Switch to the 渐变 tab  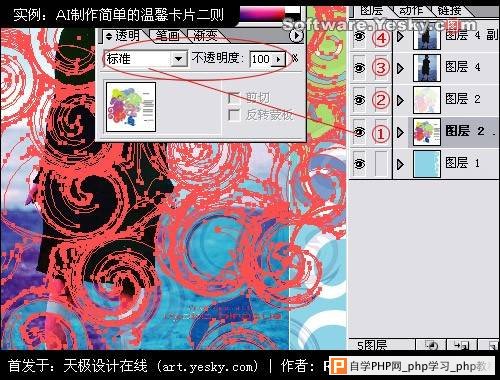206,35
